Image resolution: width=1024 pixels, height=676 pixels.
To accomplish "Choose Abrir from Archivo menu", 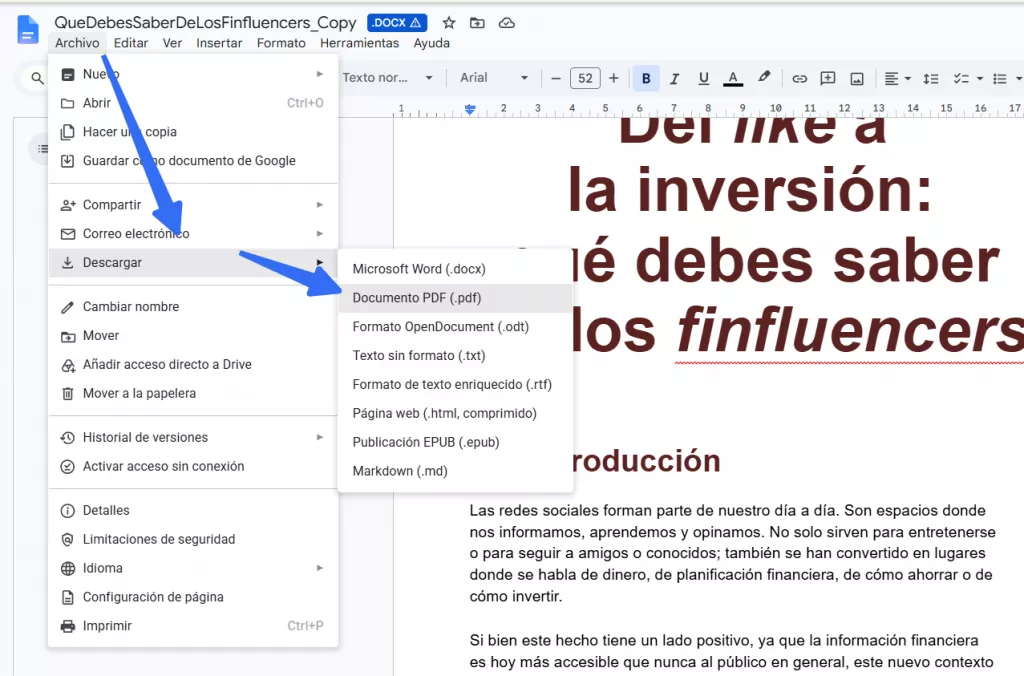I will (193, 103).
